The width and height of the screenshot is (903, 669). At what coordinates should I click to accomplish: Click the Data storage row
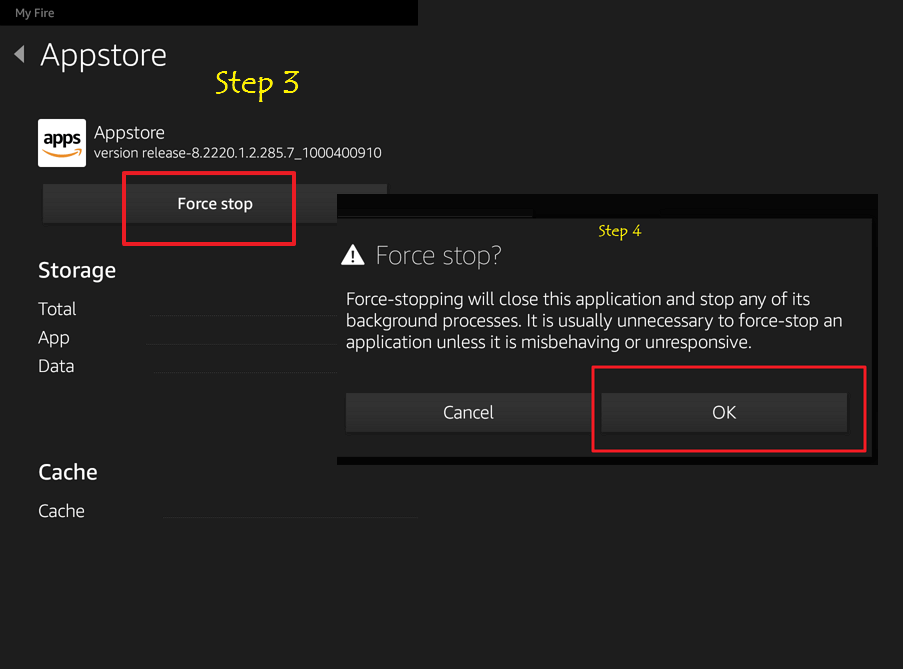coord(187,366)
